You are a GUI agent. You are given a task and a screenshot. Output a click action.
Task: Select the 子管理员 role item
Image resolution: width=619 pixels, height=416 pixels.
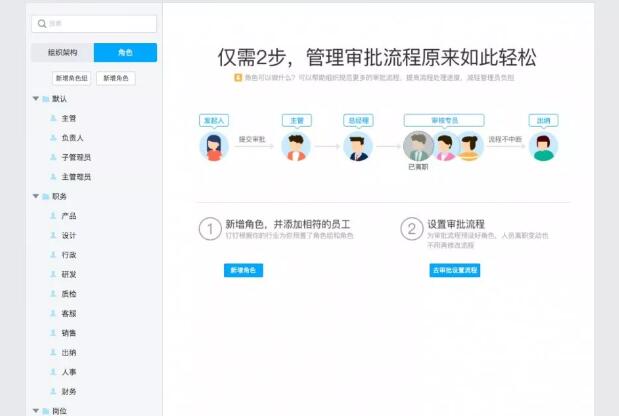point(75,157)
